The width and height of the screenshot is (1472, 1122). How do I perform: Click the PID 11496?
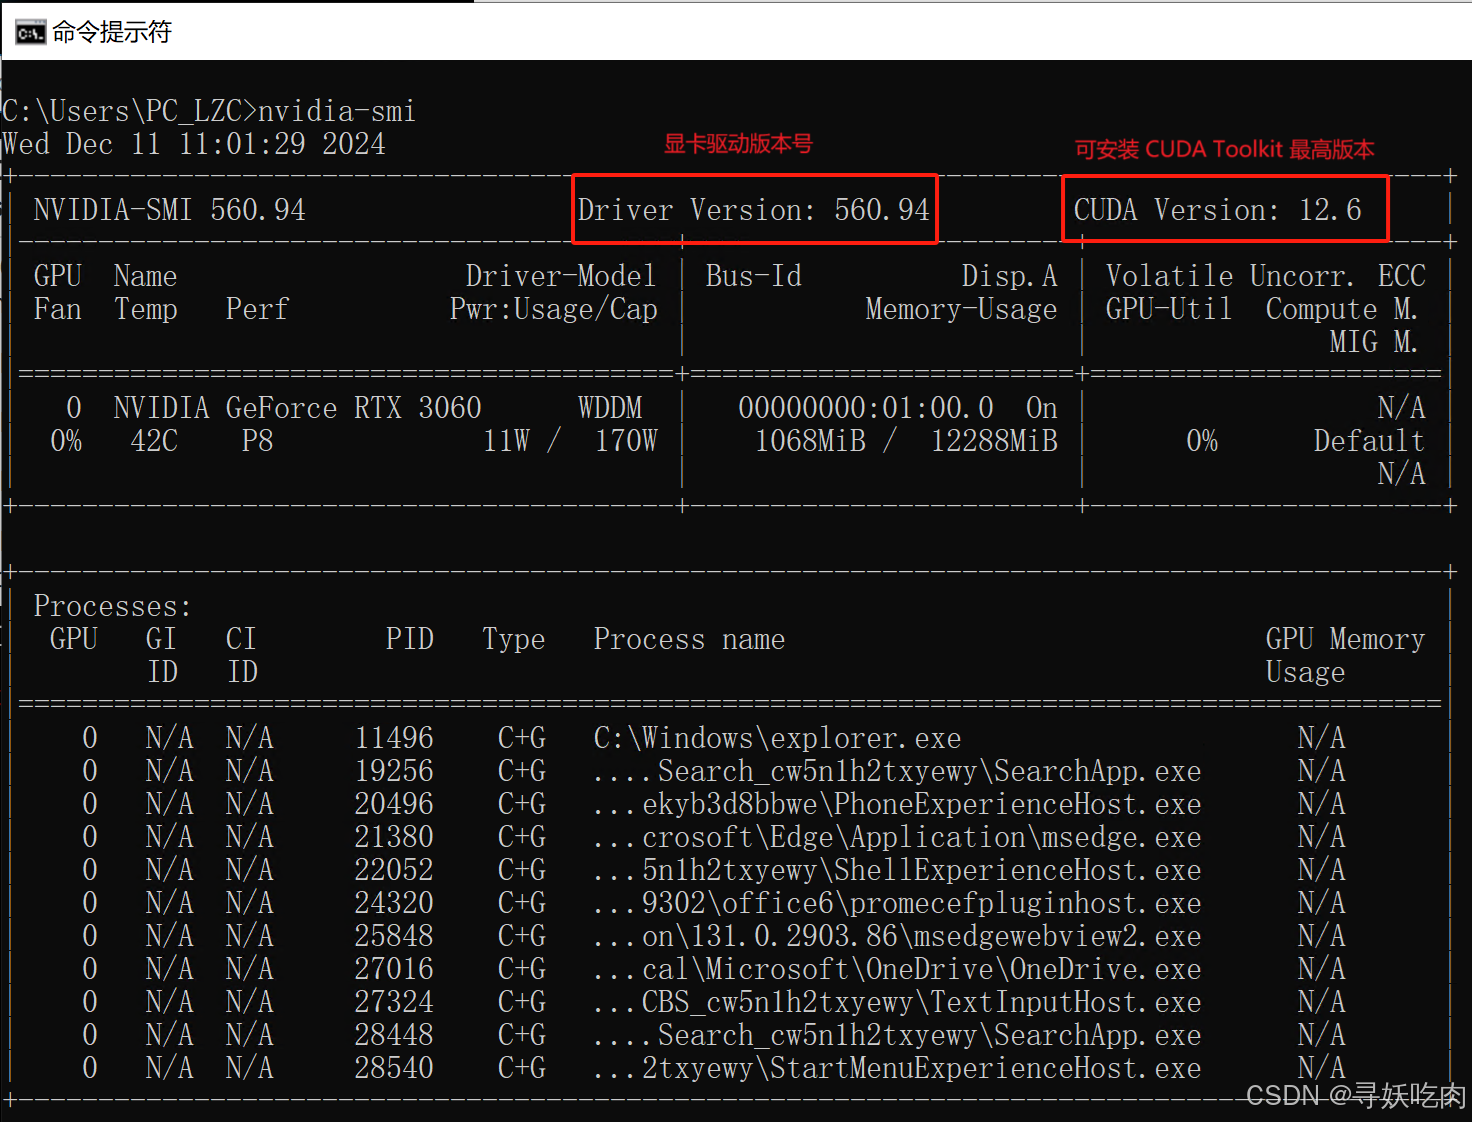(x=394, y=738)
